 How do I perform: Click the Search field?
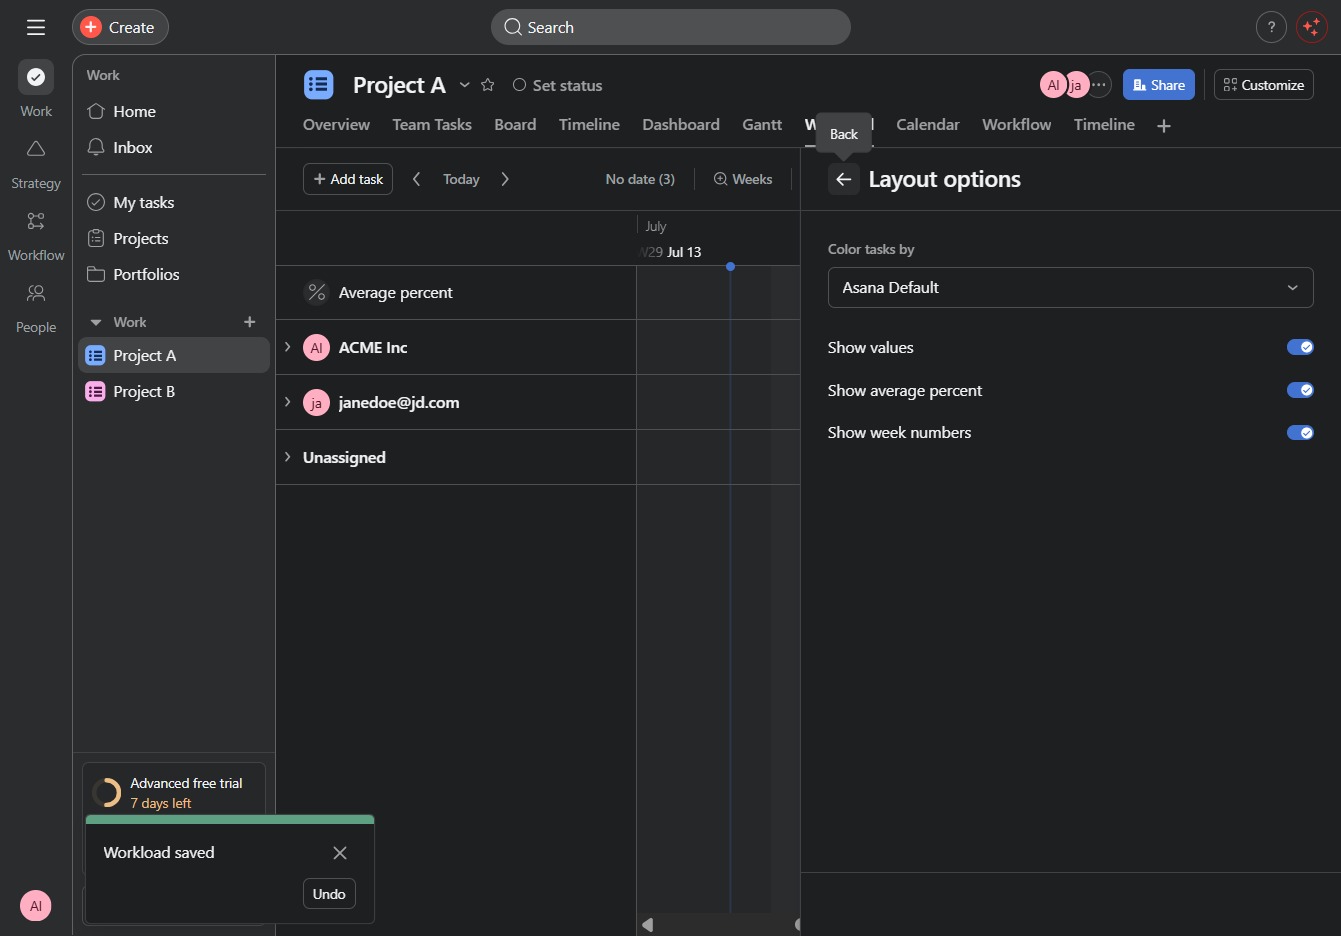click(x=671, y=27)
